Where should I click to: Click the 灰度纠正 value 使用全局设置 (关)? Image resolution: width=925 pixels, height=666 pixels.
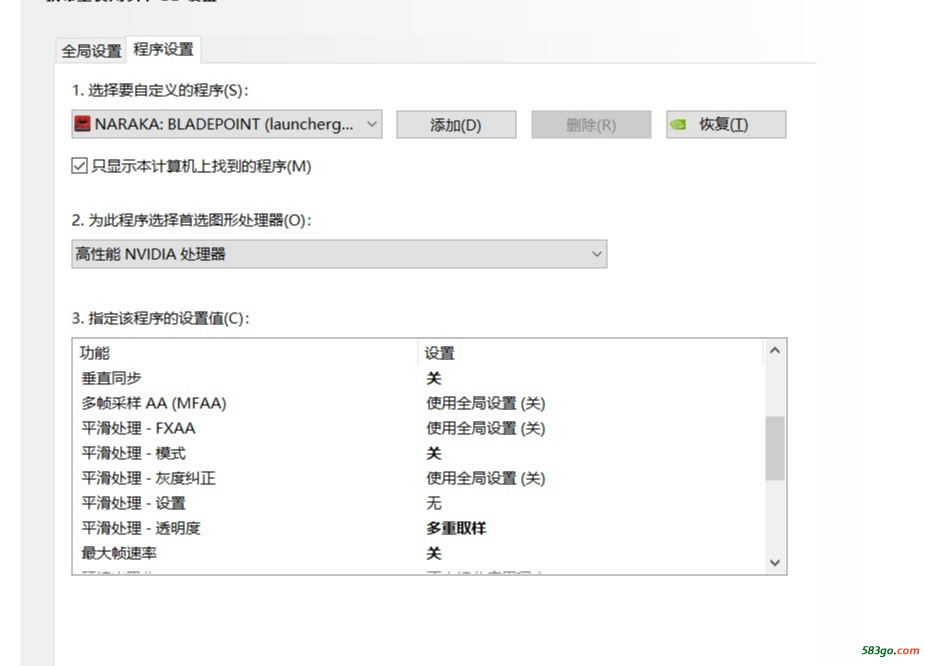pos(486,478)
